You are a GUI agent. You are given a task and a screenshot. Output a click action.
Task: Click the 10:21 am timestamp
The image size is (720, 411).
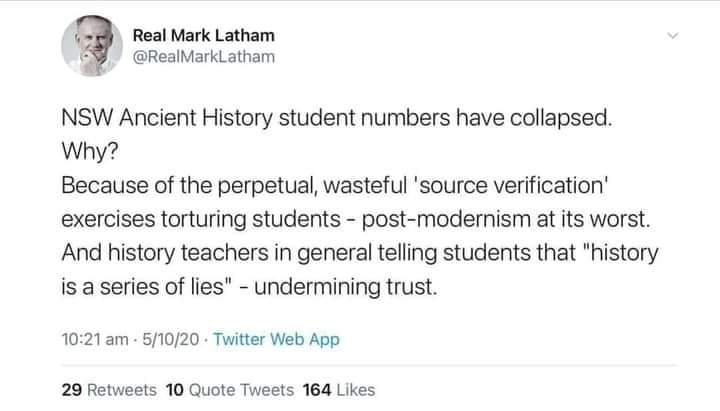[x=92, y=340]
